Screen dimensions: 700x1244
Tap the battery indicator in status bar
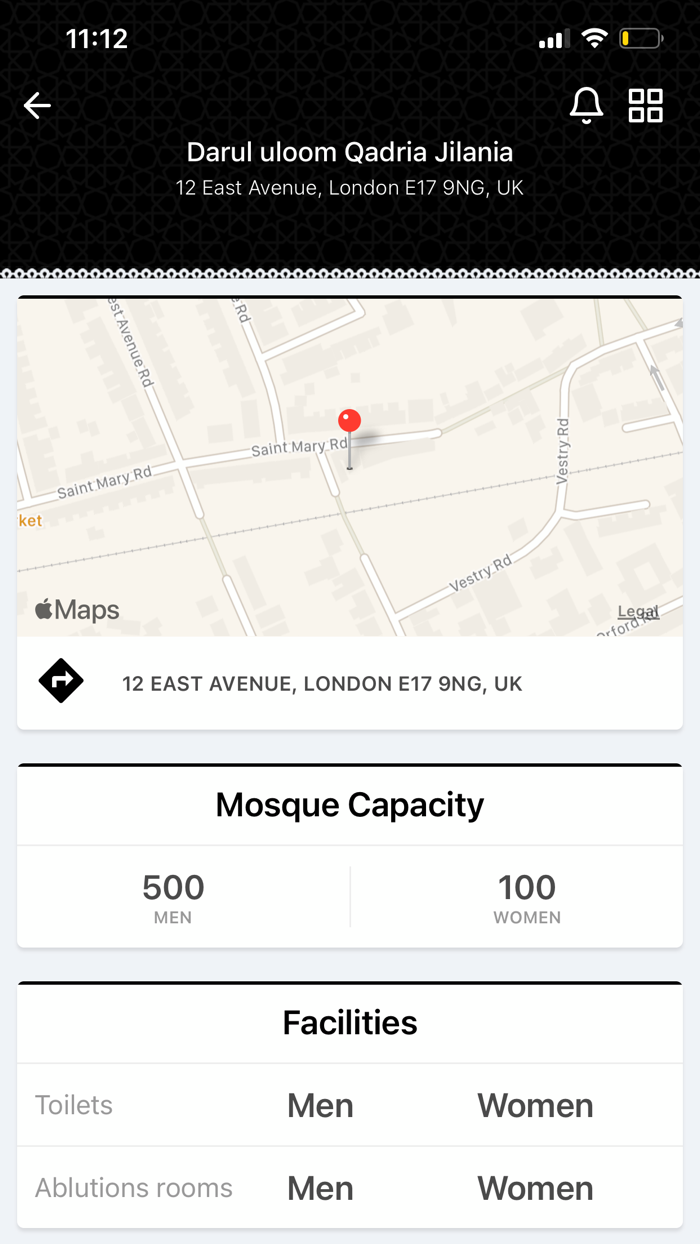pyautogui.click(x=640, y=38)
